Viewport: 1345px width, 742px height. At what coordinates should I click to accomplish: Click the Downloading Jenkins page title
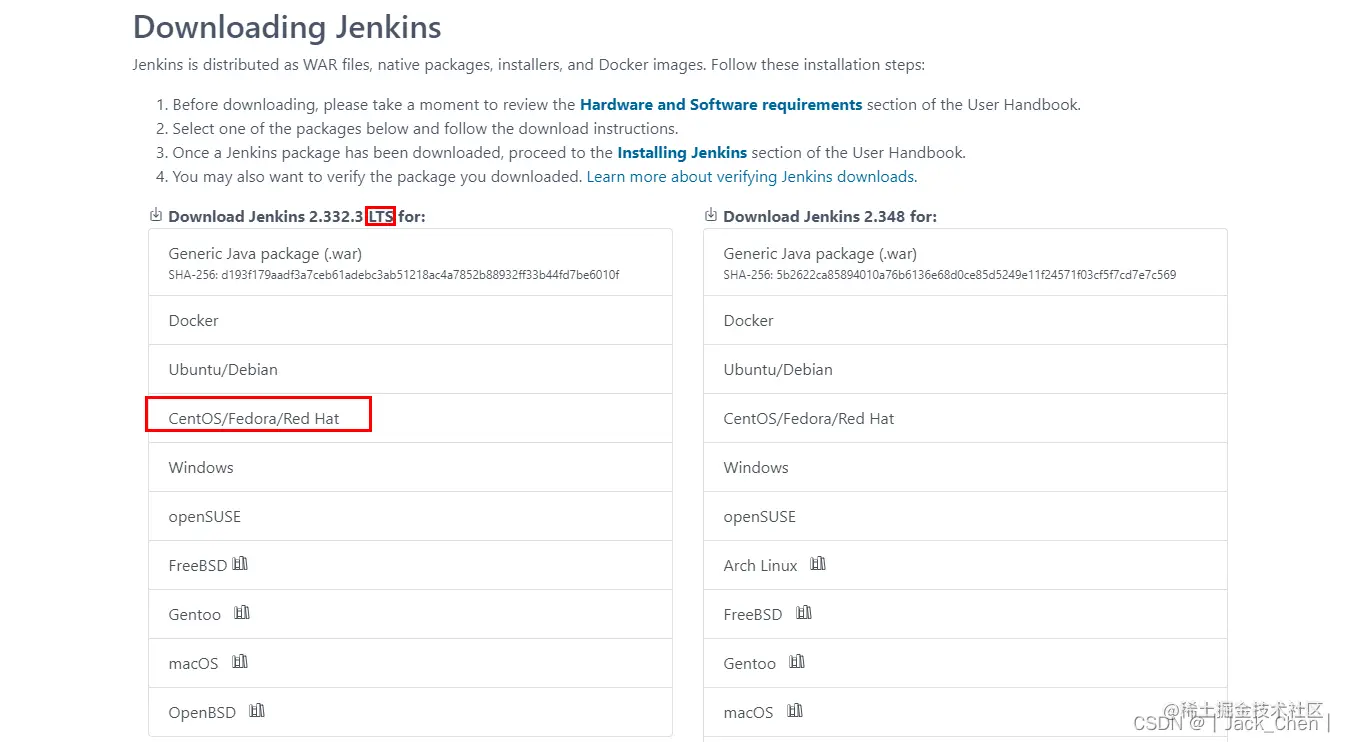pos(287,27)
